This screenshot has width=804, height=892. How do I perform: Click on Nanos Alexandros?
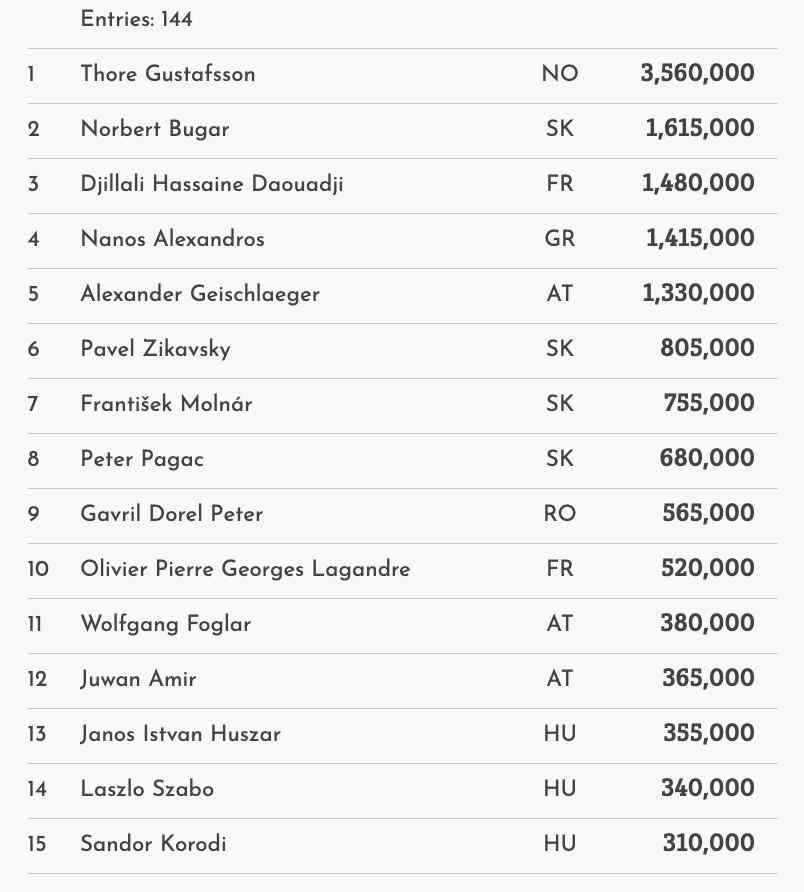pyautogui.click(x=172, y=239)
